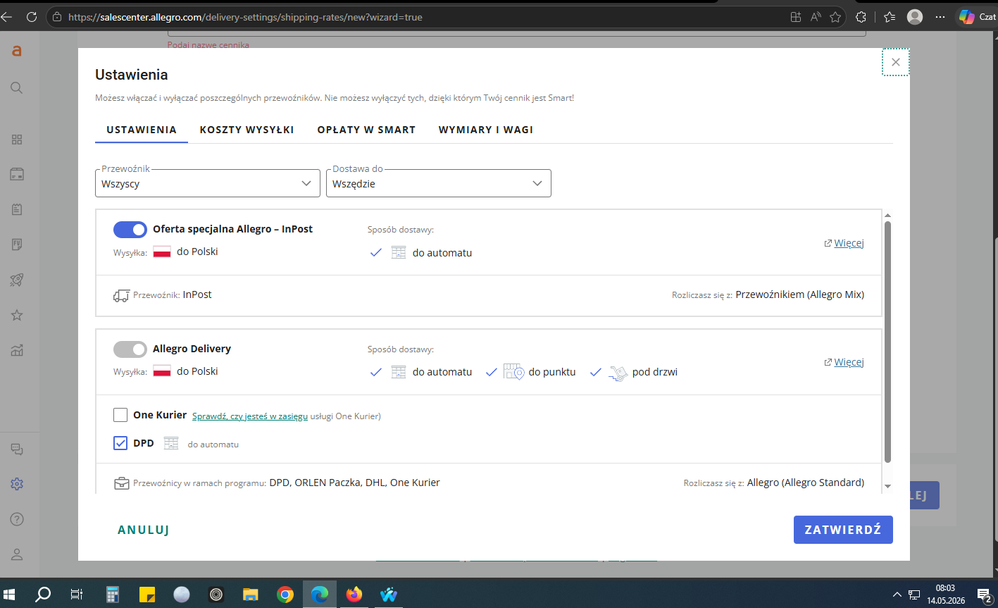Open the search icon in the left sidebar
Viewport: 998px width, 608px height.
point(17,88)
